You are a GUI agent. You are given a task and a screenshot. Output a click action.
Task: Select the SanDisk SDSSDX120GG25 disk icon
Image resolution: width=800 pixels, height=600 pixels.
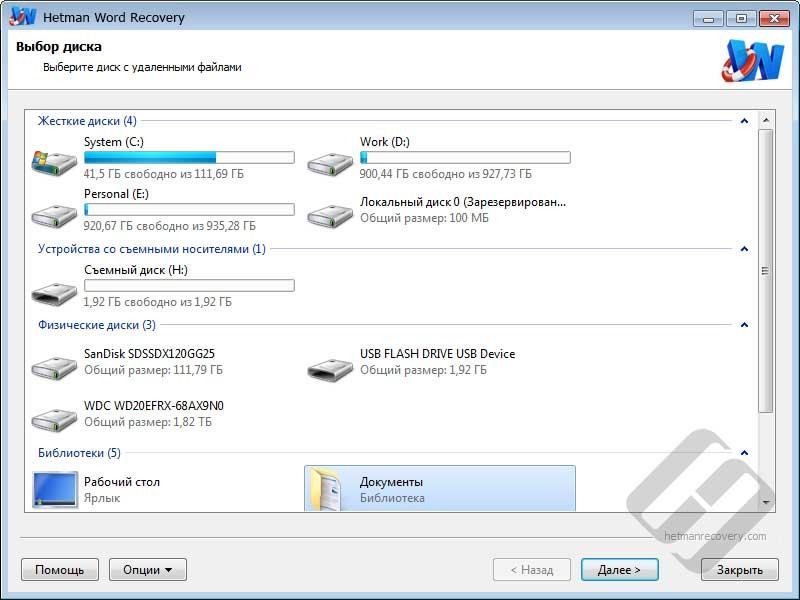coord(54,367)
